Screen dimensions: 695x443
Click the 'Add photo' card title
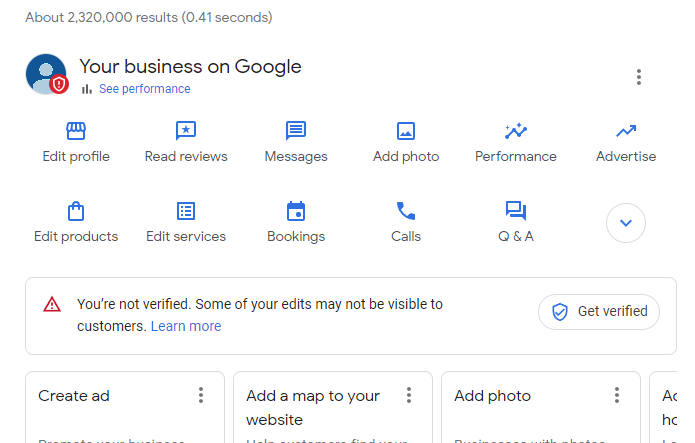click(492, 396)
